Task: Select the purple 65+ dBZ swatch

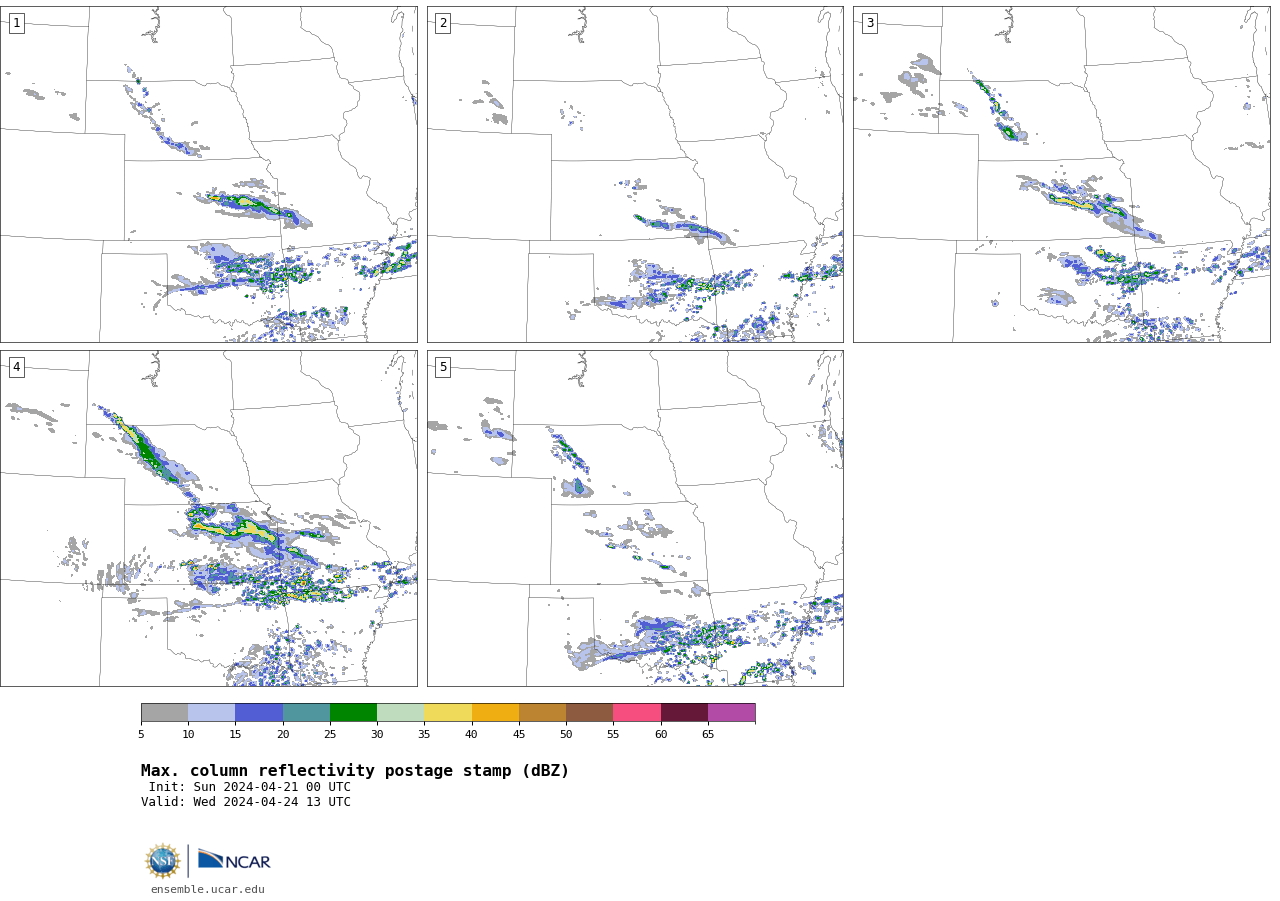Action: pos(731,712)
